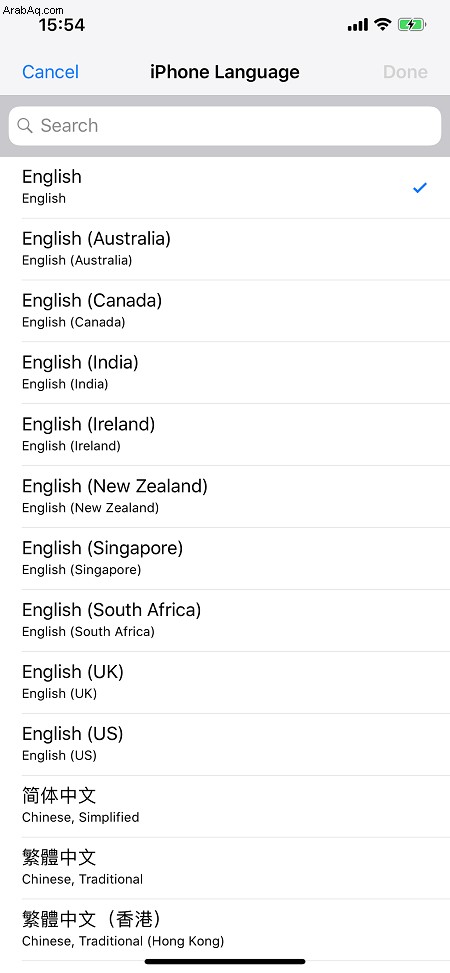450x973 pixels.
Task: Pick English (Singapore) as iPhone language
Action: point(225,558)
